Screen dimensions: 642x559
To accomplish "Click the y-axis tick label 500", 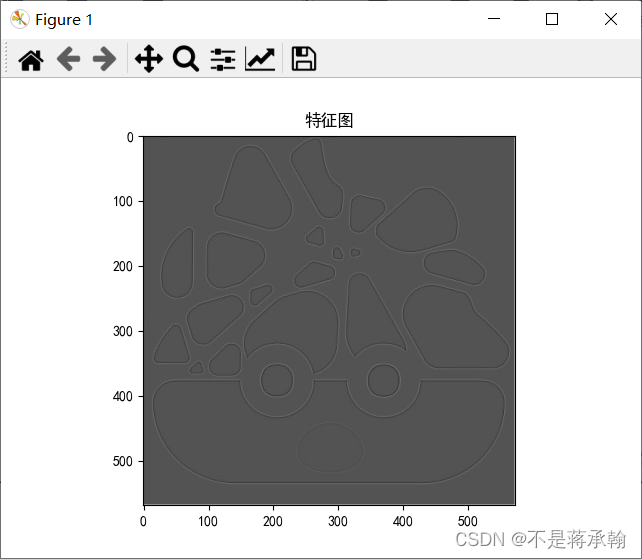I will [x=123, y=462].
